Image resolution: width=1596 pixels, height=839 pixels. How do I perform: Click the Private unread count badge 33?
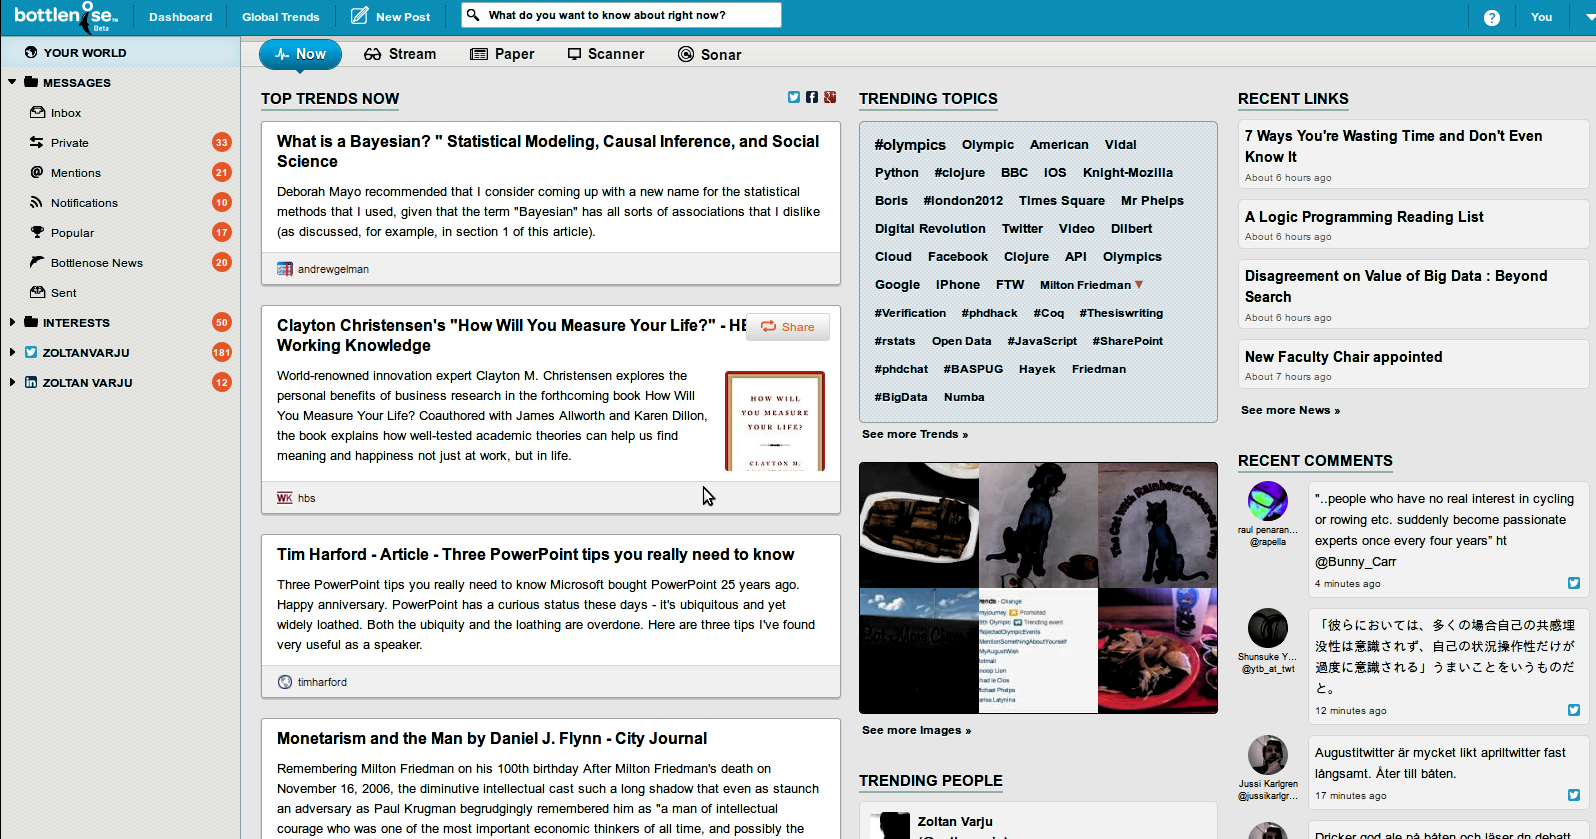coord(222,142)
